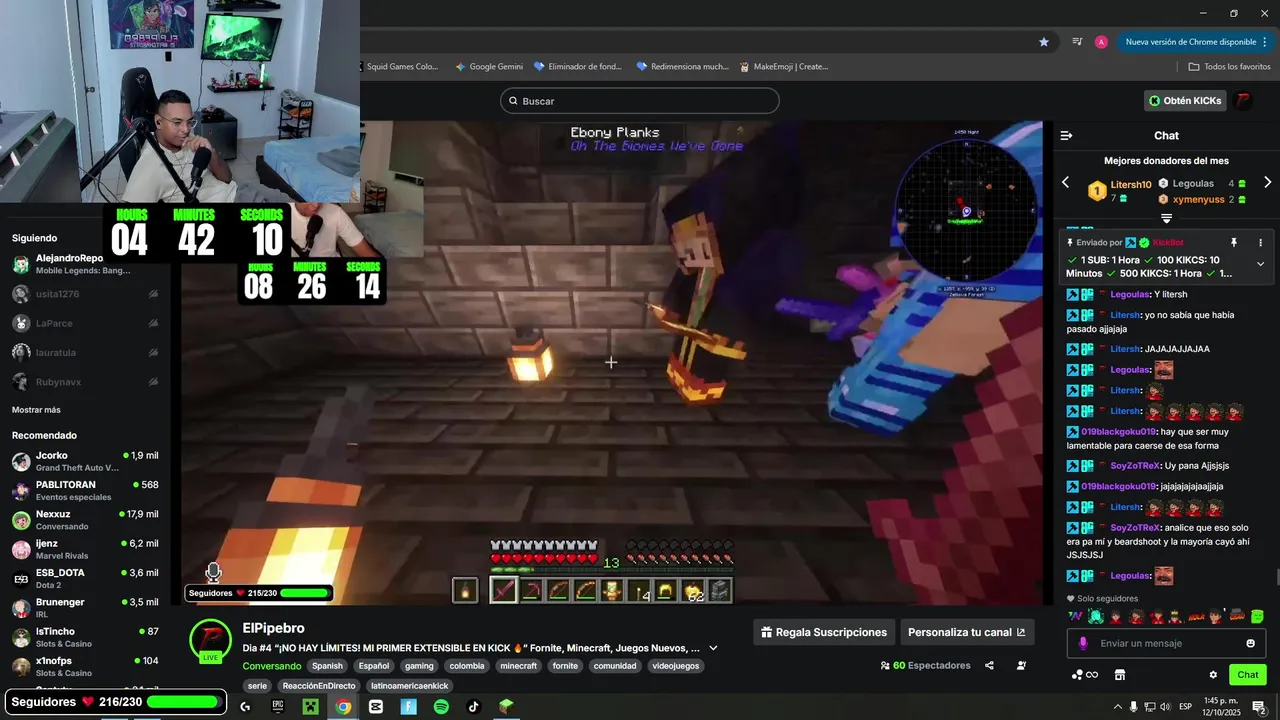Open Todos los favoritos folder

[x=1229, y=67]
